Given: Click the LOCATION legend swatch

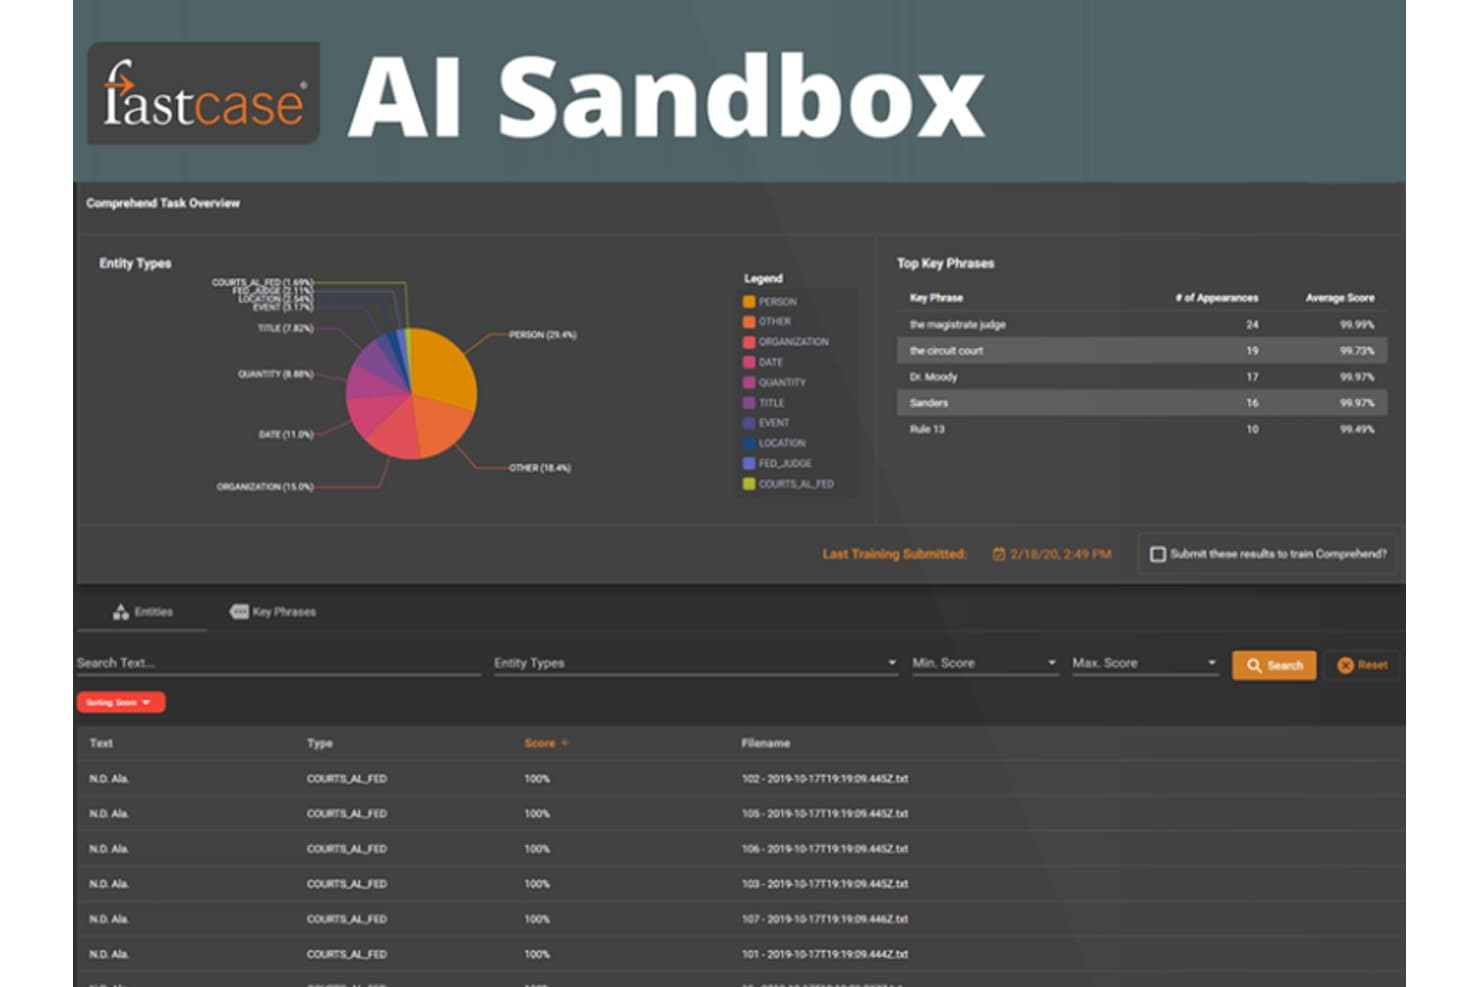Looking at the screenshot, I should [x=749, y=443].
